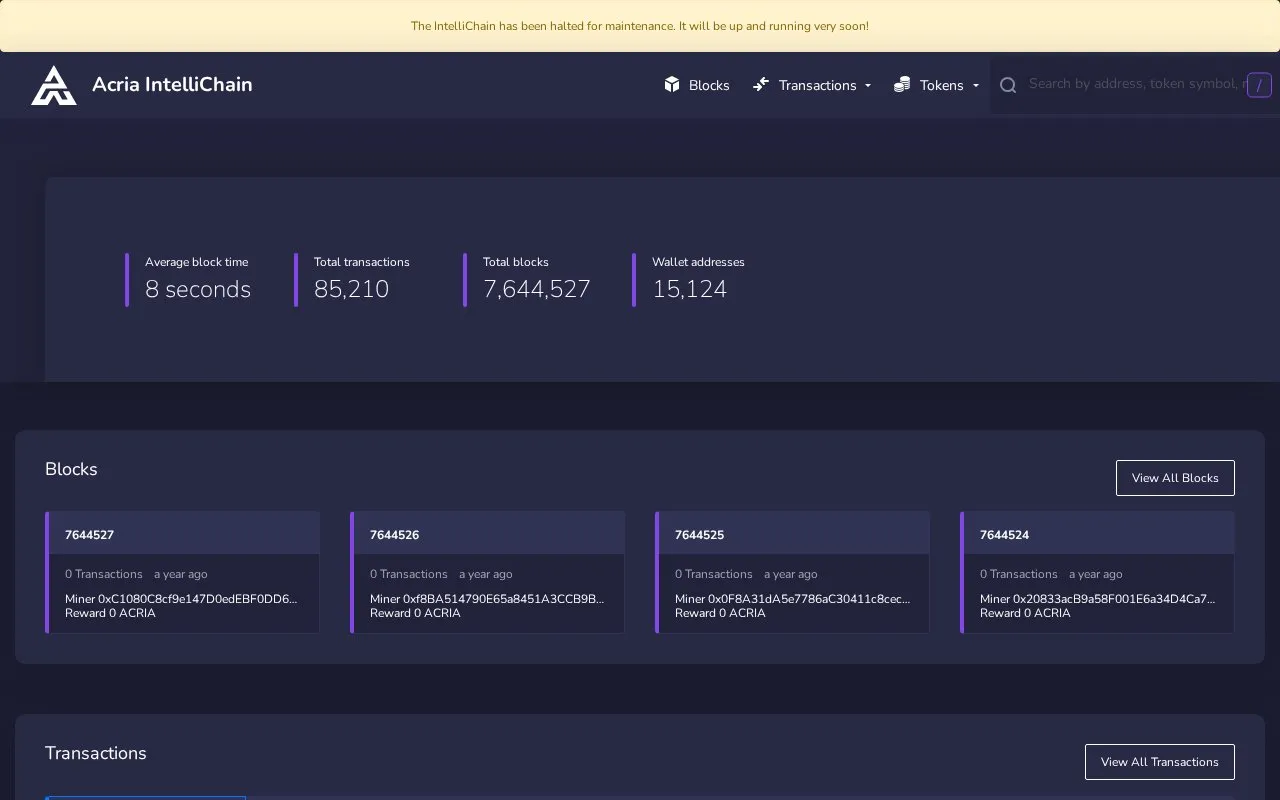Click the "85,210" total transactions value
This screenshot has height=800, width=1280.
coord(351,289)
